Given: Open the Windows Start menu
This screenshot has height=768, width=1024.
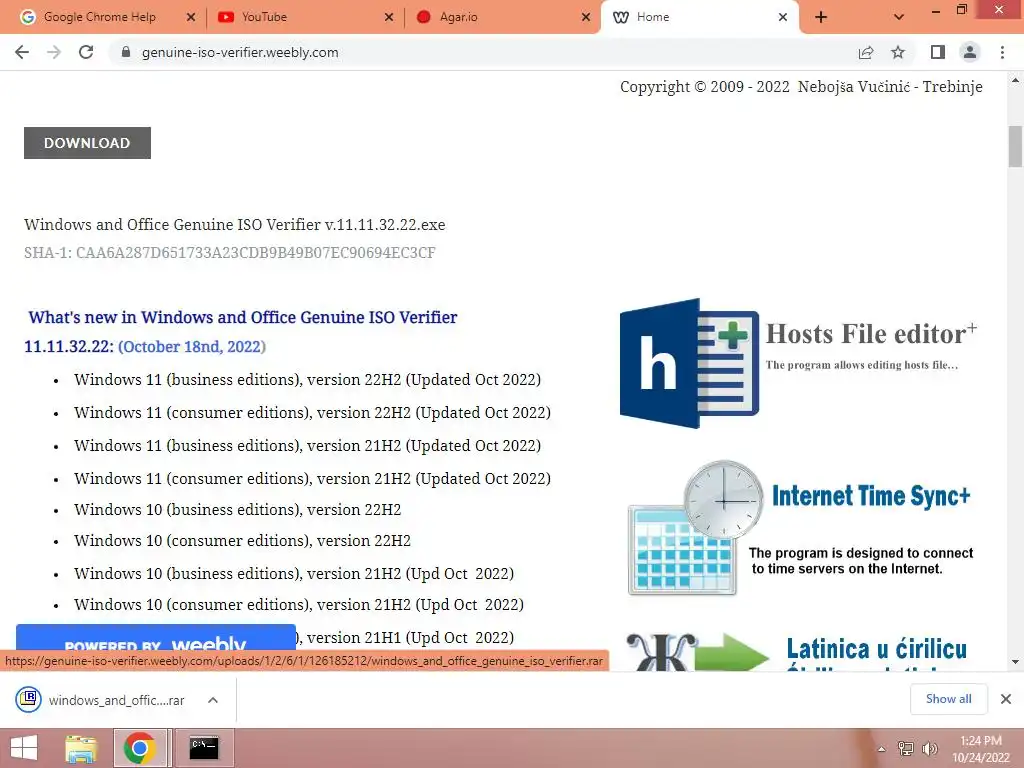Looking at the screenshot, I should [x=24, y=748].
